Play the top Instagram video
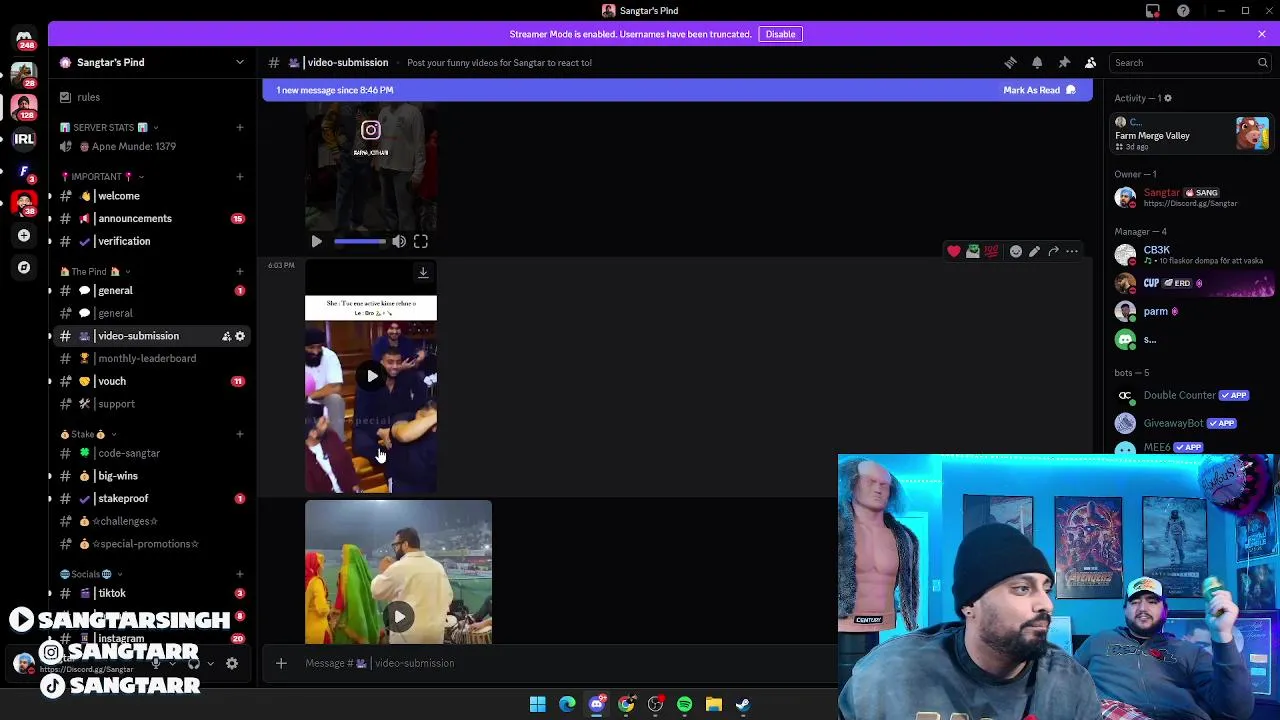The height and width of the screenshot is (720, 1280). 316,241
